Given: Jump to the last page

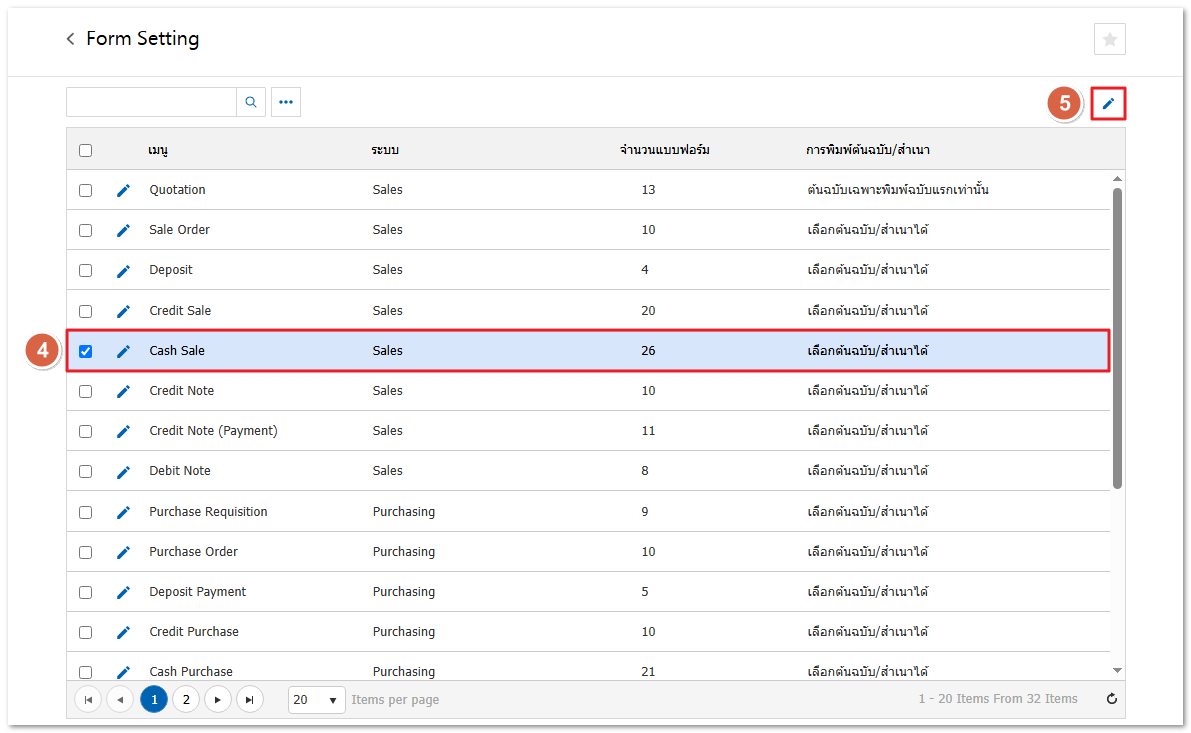Looking at the screenshot, I should (250, 699).
